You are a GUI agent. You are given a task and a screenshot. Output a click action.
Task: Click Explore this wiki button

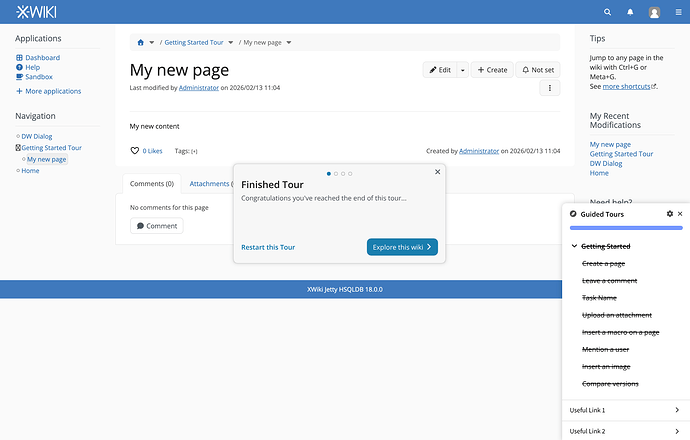pos(402,247)
